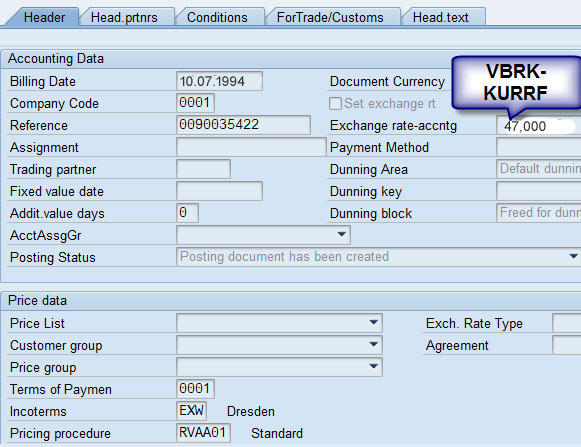Screen dimensions: 581x447
Task: Click the Posting Status label
Action: 53,257
